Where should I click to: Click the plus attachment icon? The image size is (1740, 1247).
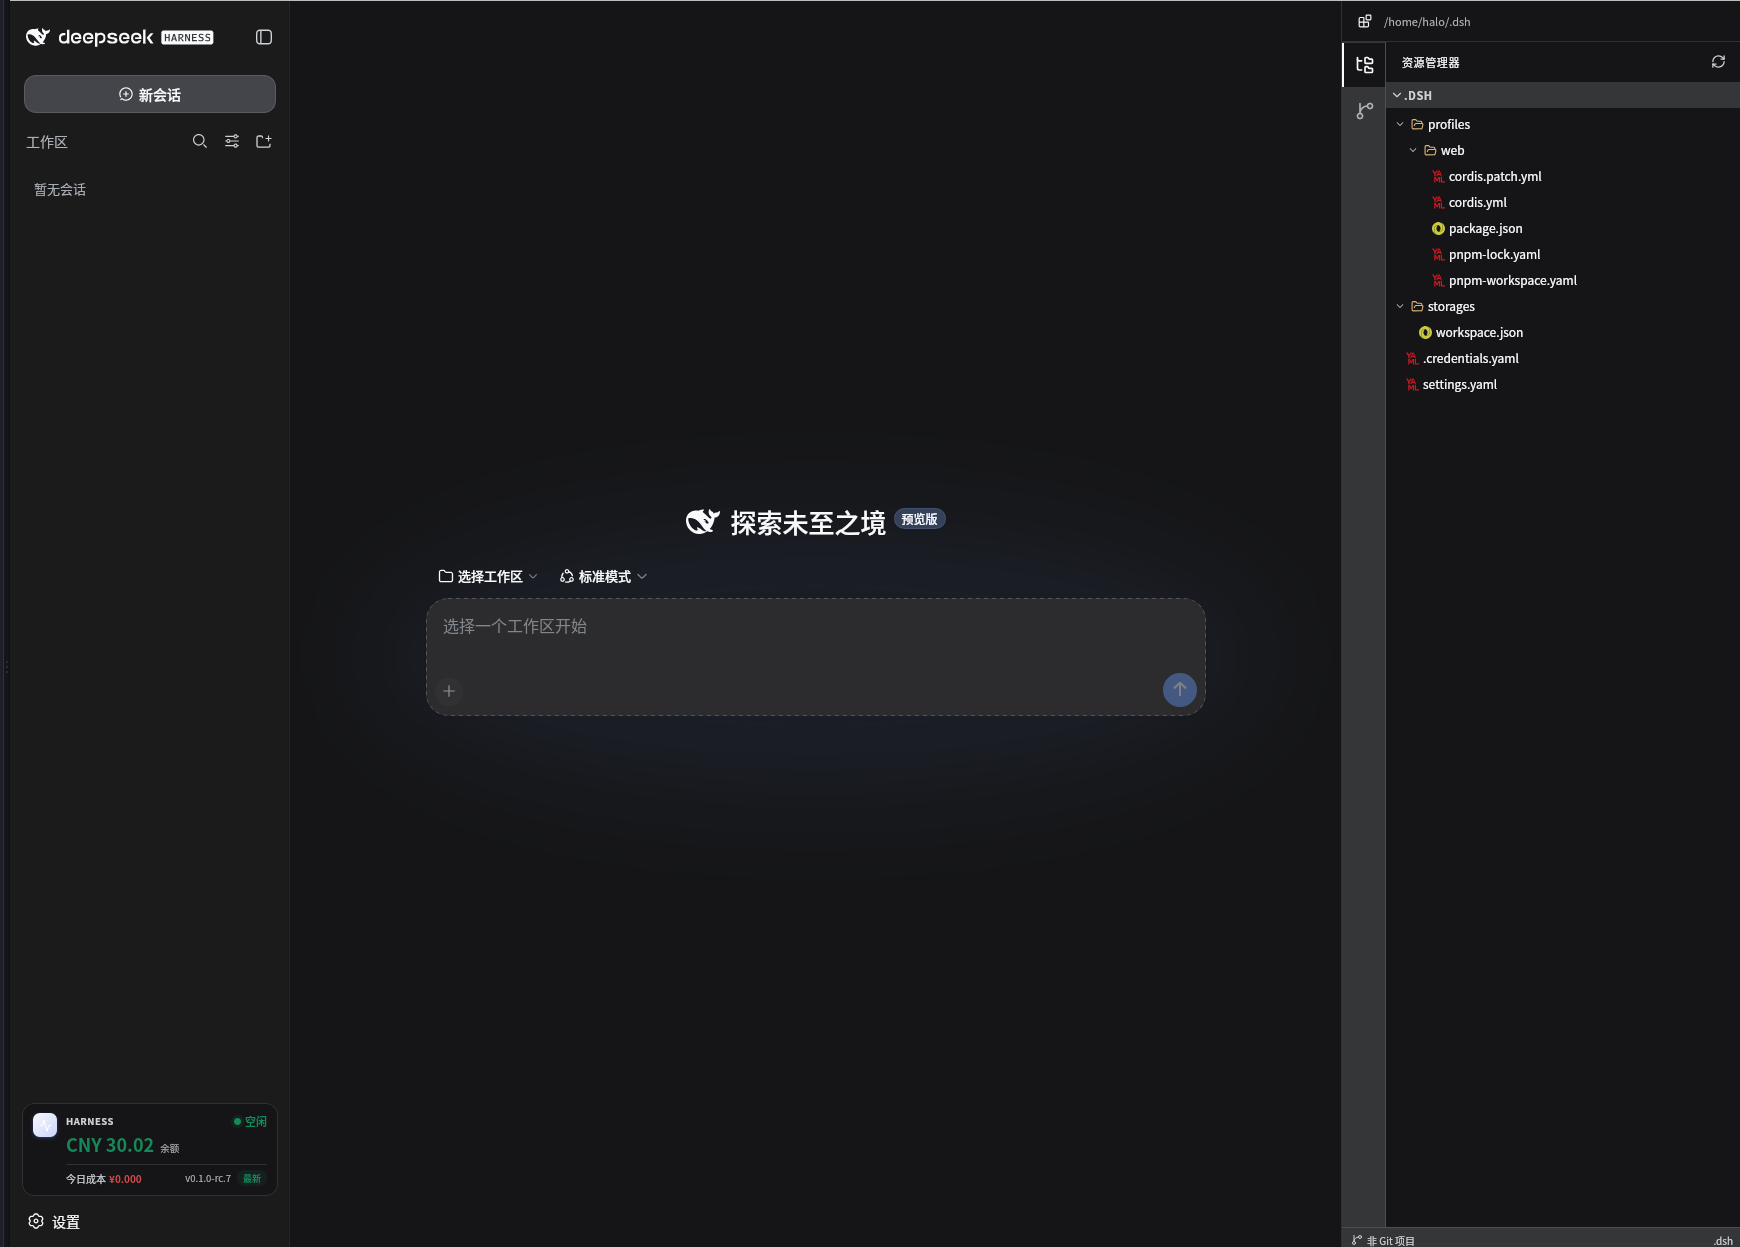(449, 691)
